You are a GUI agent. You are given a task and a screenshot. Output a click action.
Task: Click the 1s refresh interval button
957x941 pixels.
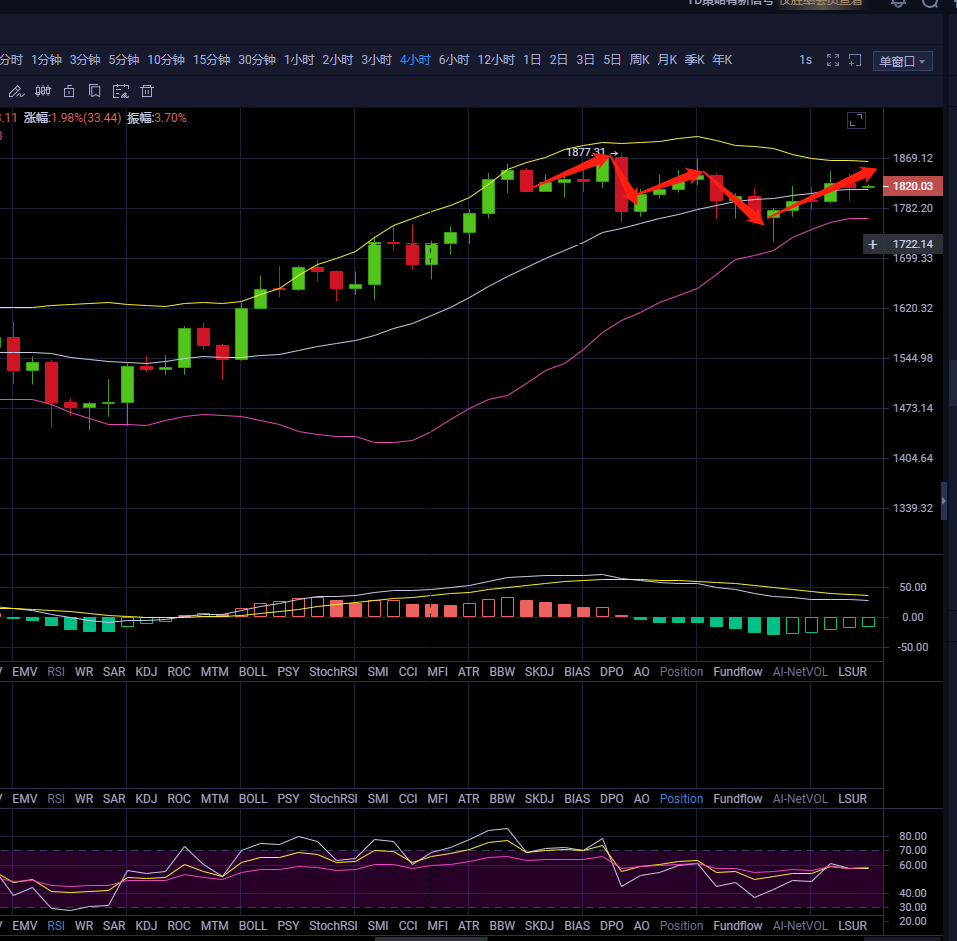805,60
